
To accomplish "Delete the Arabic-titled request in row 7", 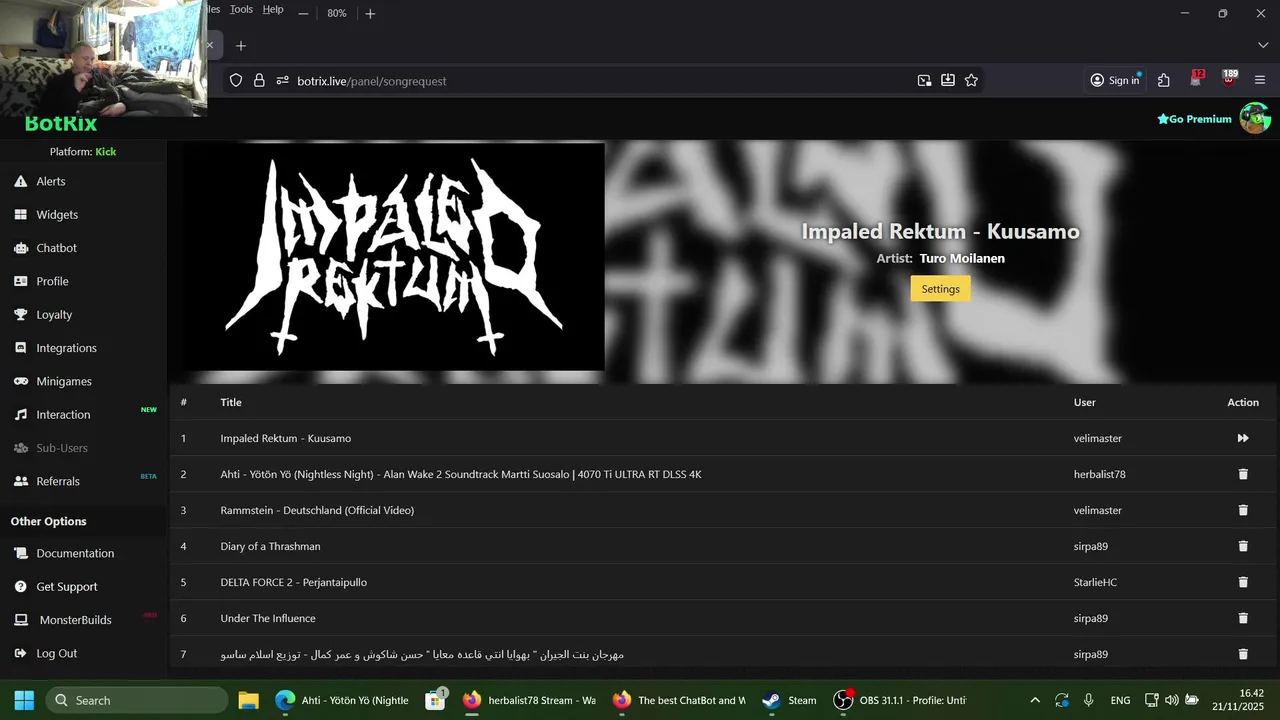I will click(x=1243, y=654).
